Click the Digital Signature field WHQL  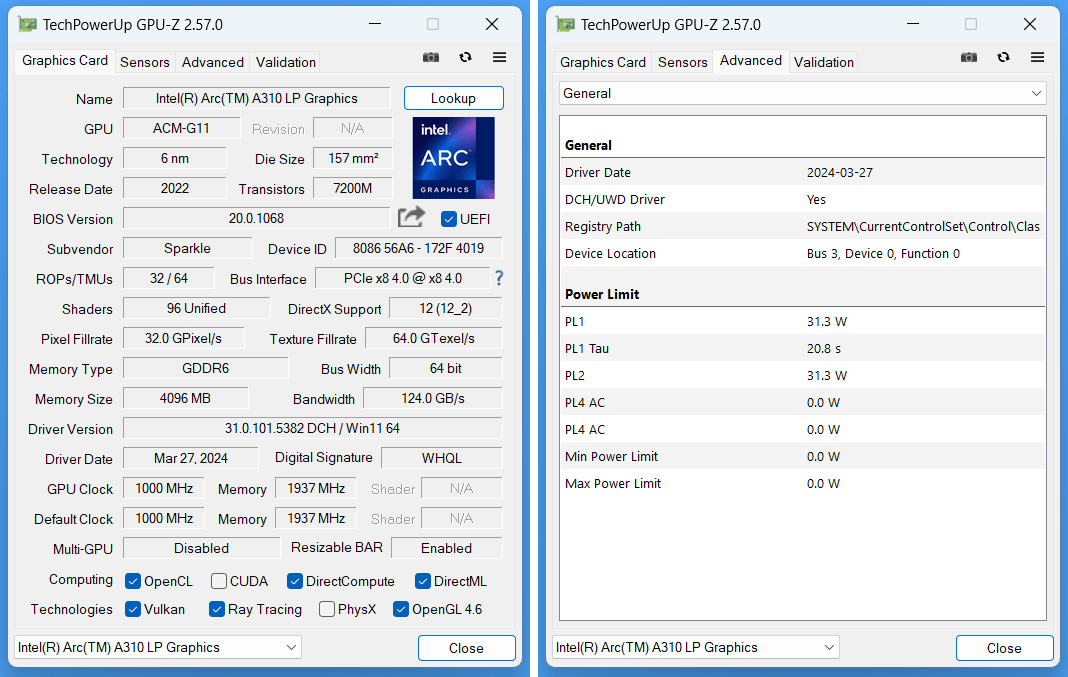[442, 458]
